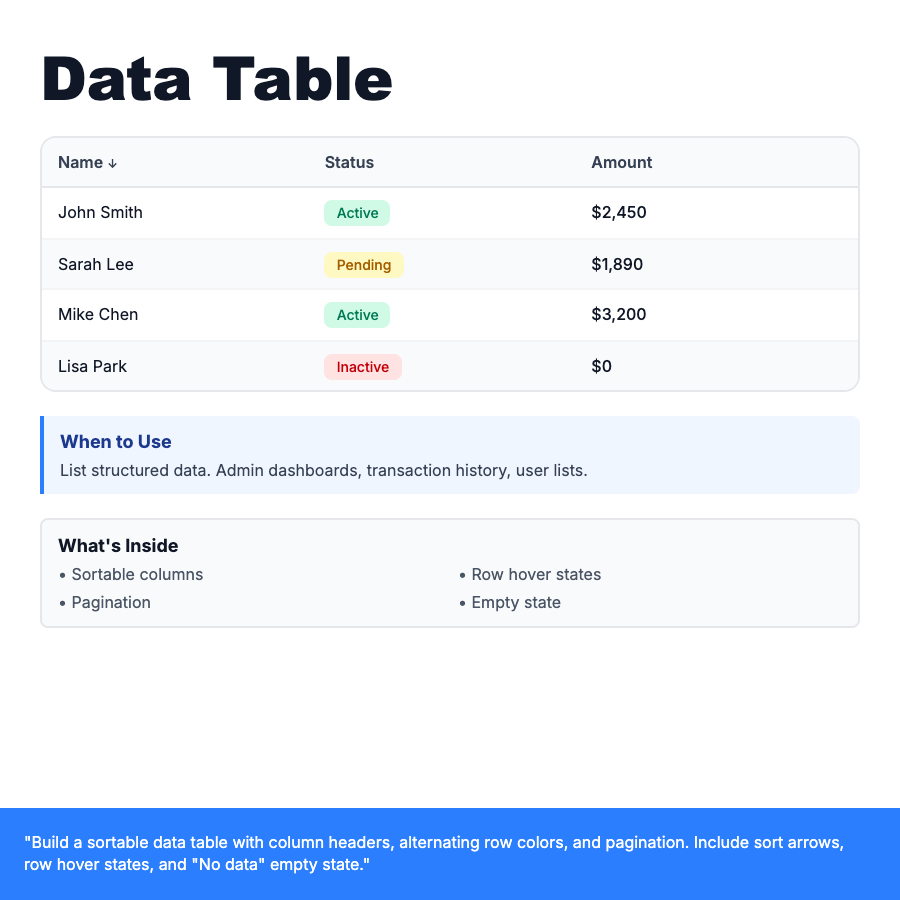The height and width of the screenshot is (900, 900).
Task: Click the Active badge for Mike Chen
Action: 357,314
